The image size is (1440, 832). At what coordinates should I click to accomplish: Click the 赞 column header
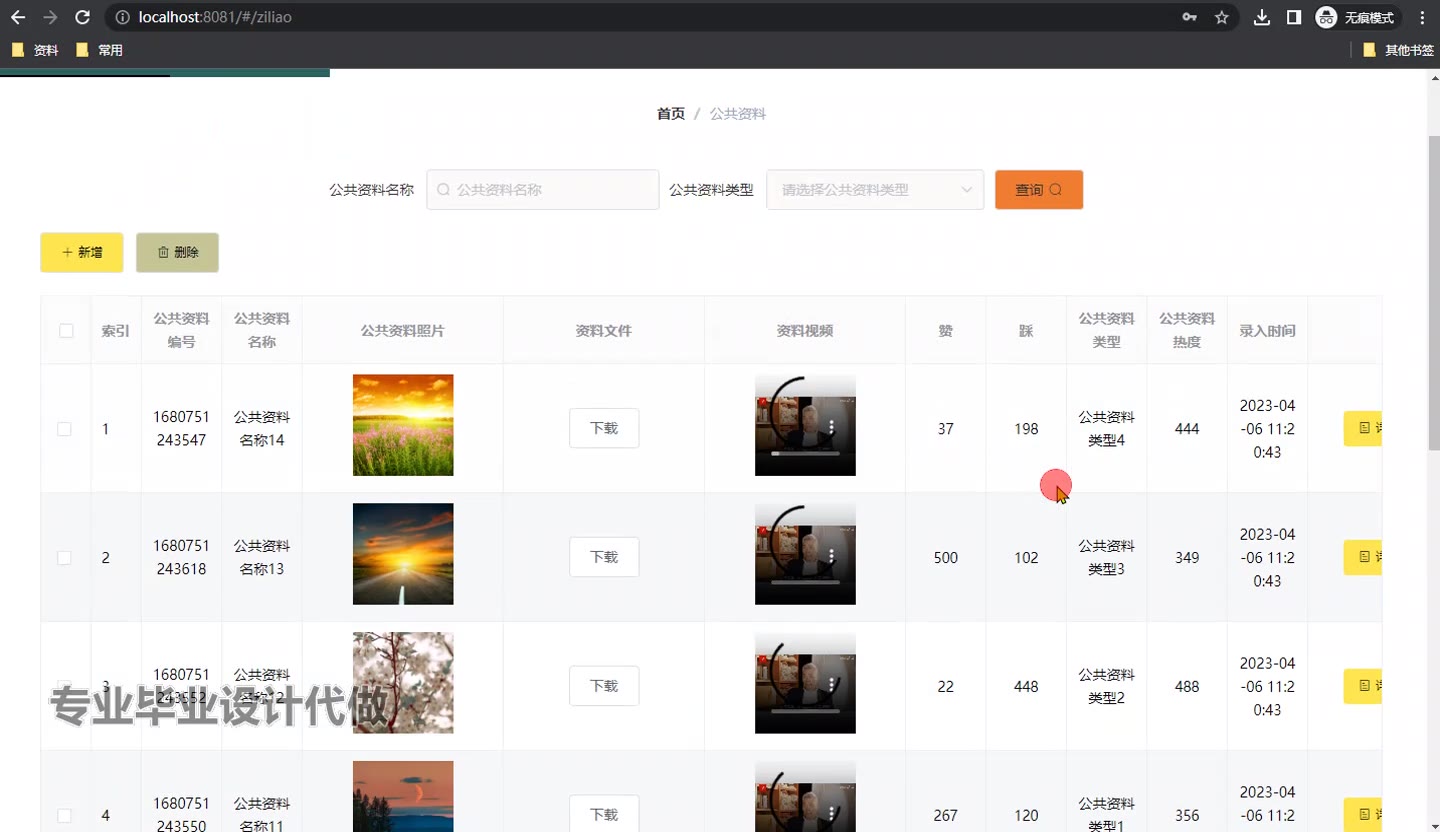[945, 331]
